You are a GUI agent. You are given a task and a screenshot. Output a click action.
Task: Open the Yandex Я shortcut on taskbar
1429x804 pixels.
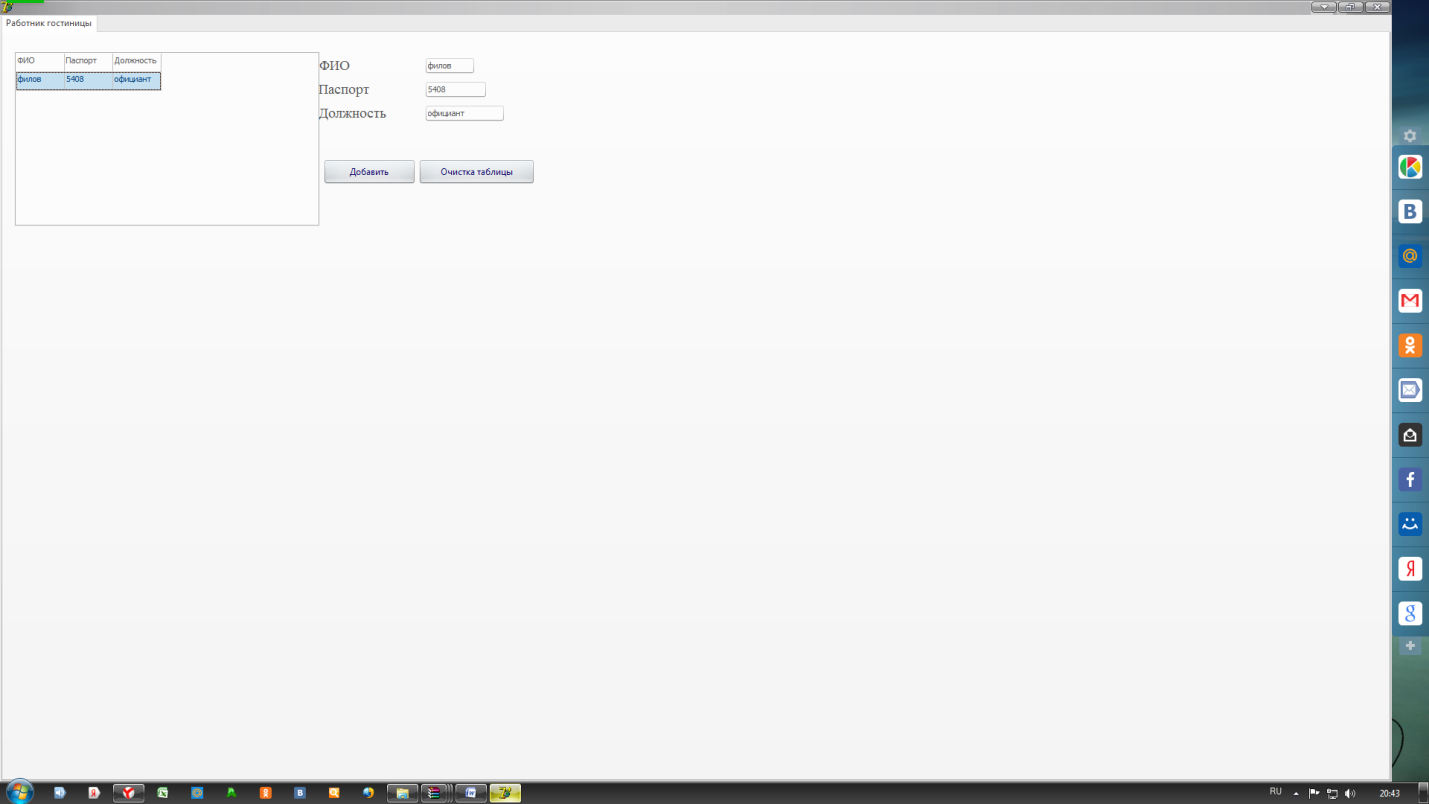(x=93, y=793)
